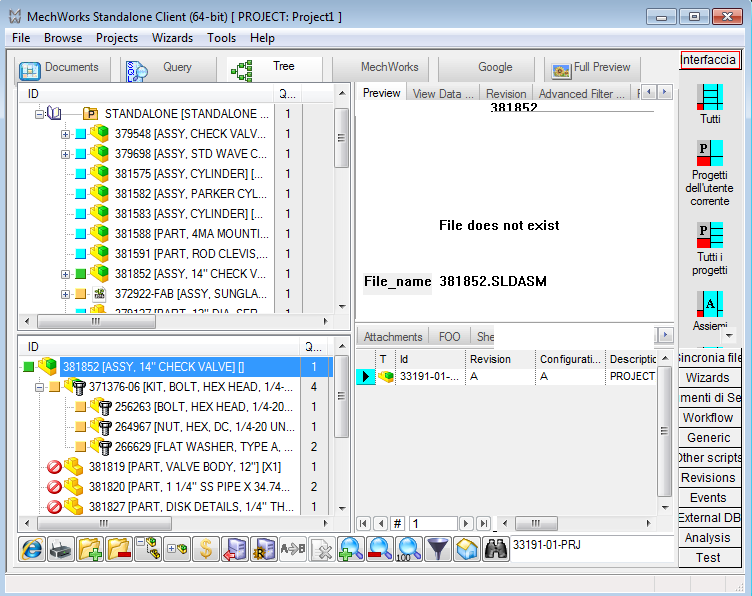
Task: Select the 33191-01 attachment row
Action: tap(506, 376)
